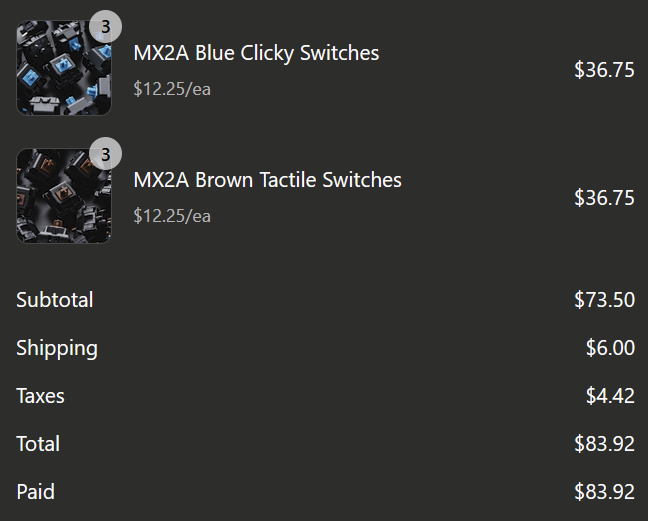Open the MX2A Blue Clicky Switches title

click(x=256, y=53)
